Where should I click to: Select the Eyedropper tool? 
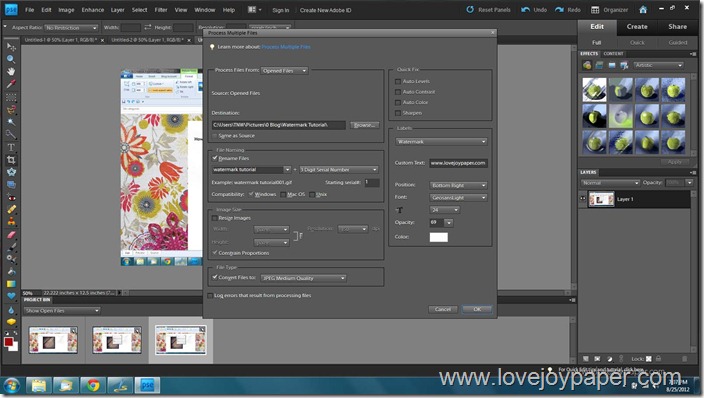tap(11, 84)
